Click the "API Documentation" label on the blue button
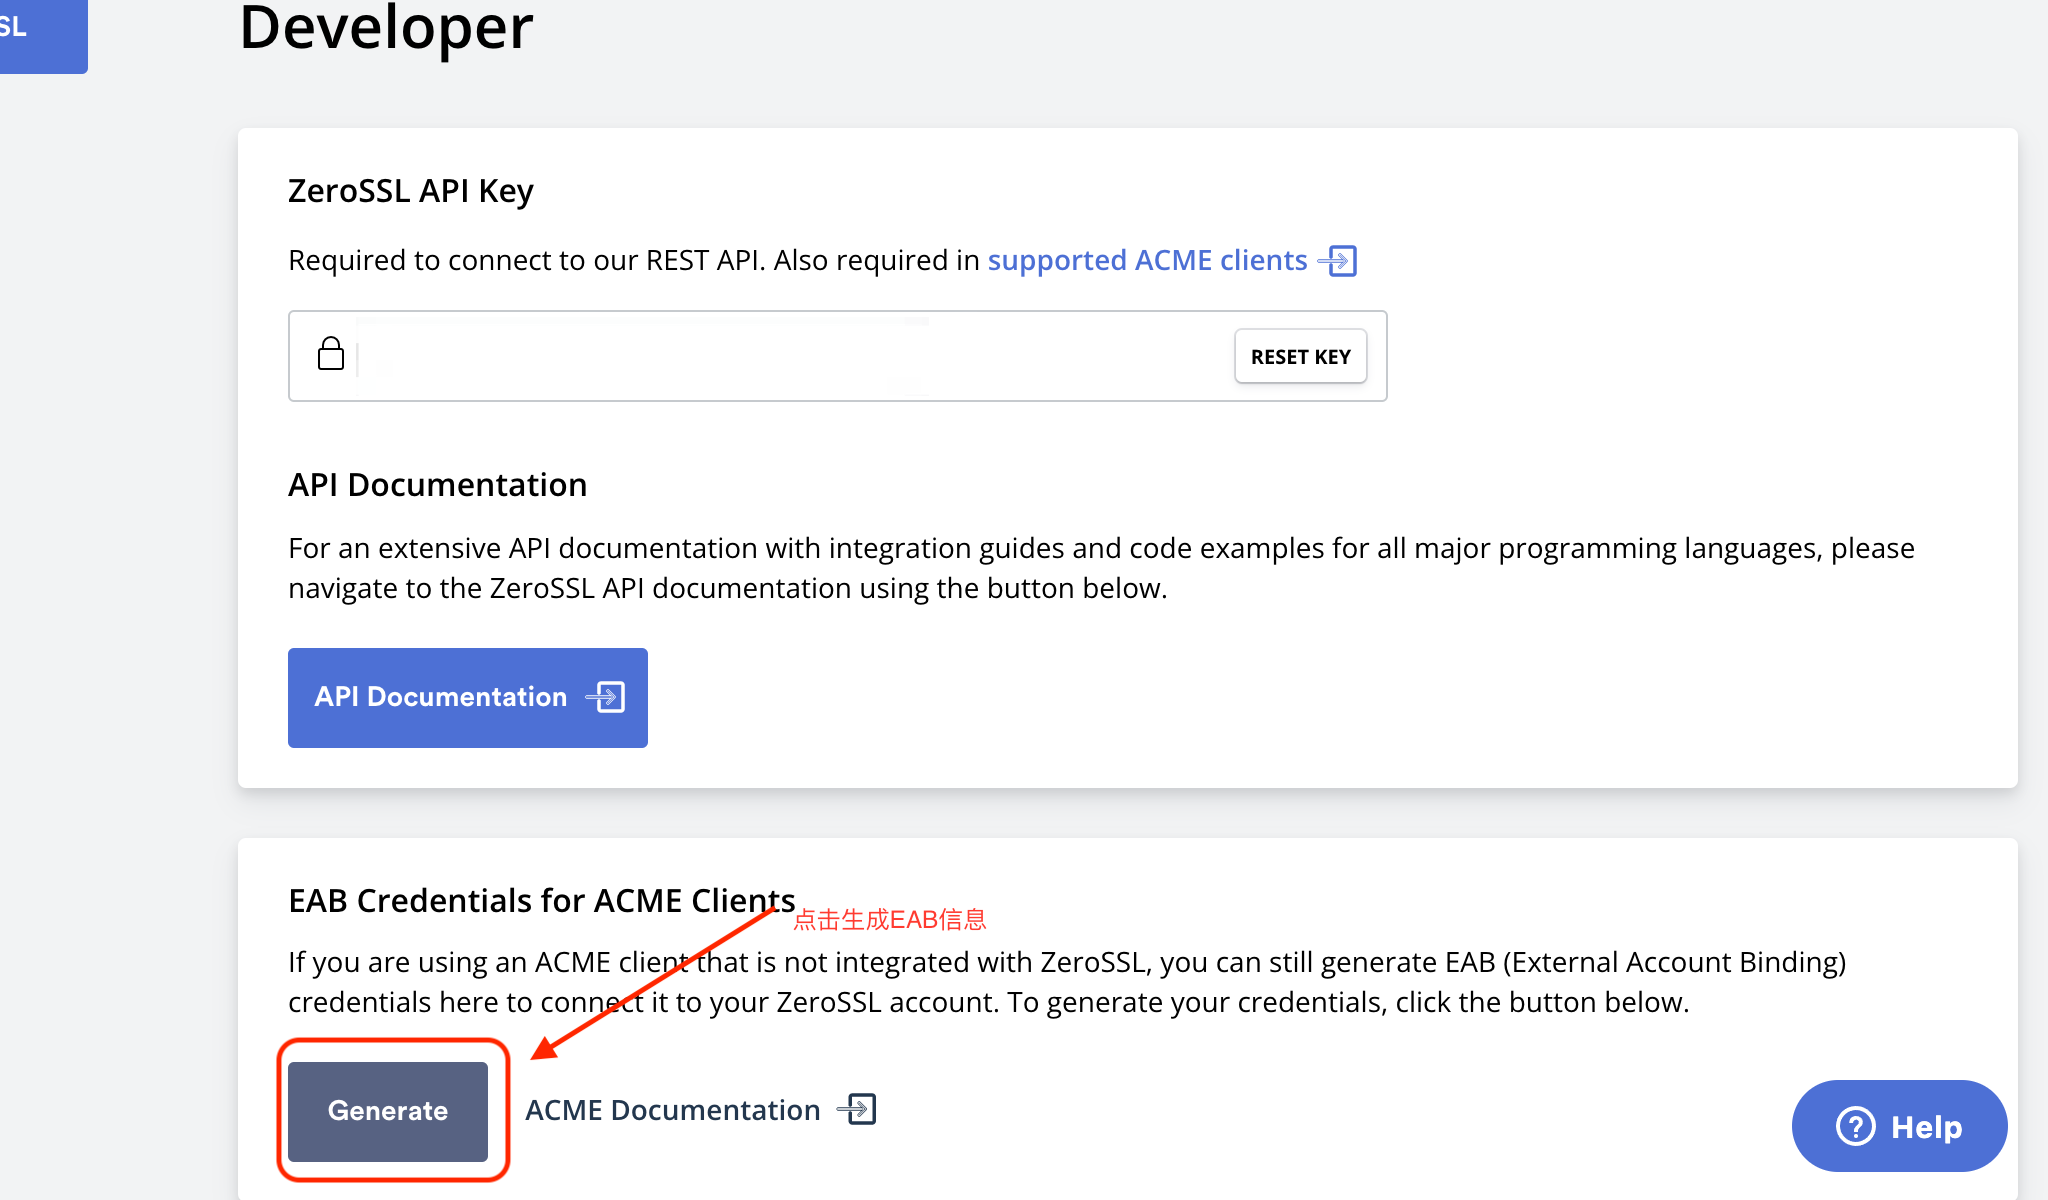Screen dimensions: 2048x1200 (x=440, y=697)
